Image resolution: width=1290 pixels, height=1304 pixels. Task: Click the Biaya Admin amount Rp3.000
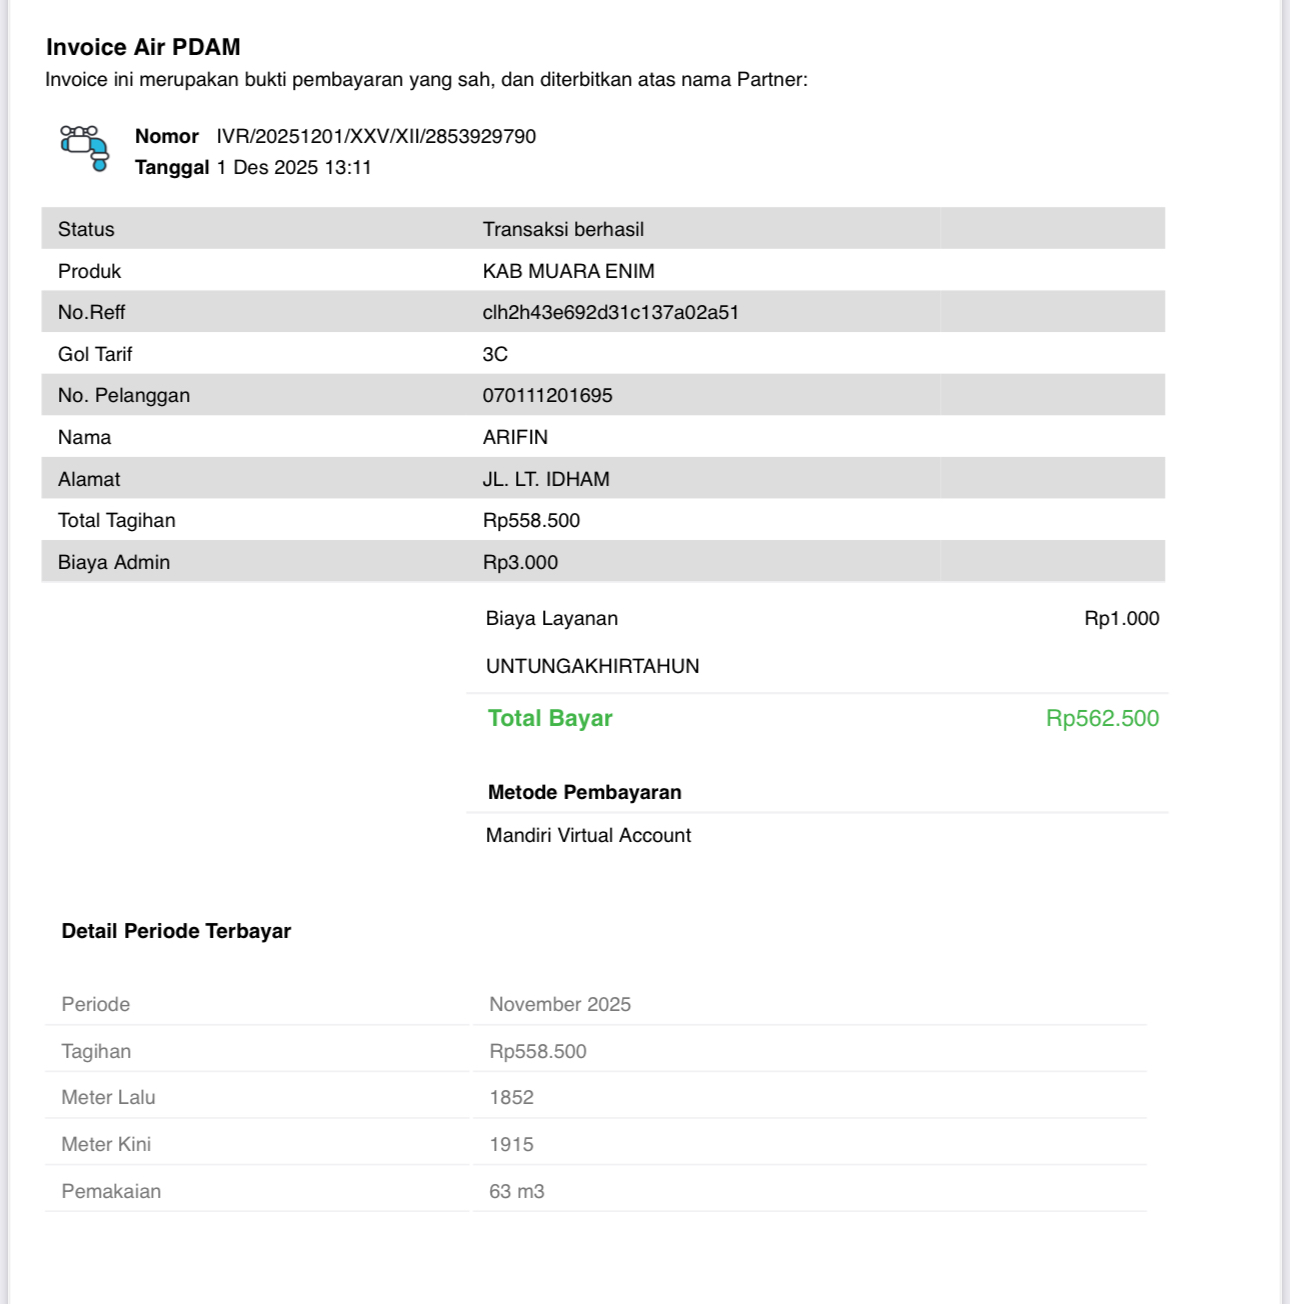click(x=520, y=562)
